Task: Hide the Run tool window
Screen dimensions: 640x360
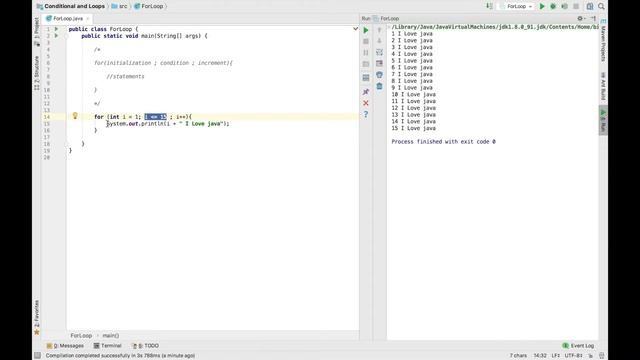Action: (593, 18)
